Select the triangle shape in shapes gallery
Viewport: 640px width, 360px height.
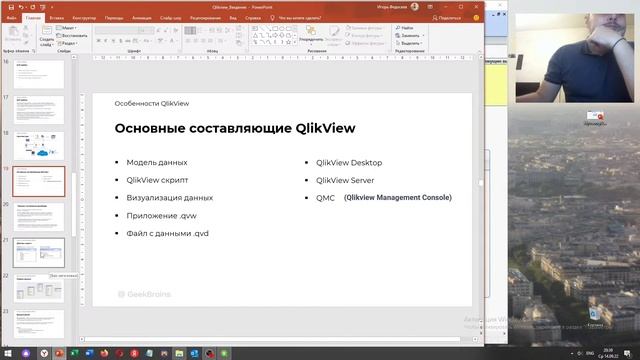pyautogui.click(x=255, y=36)
